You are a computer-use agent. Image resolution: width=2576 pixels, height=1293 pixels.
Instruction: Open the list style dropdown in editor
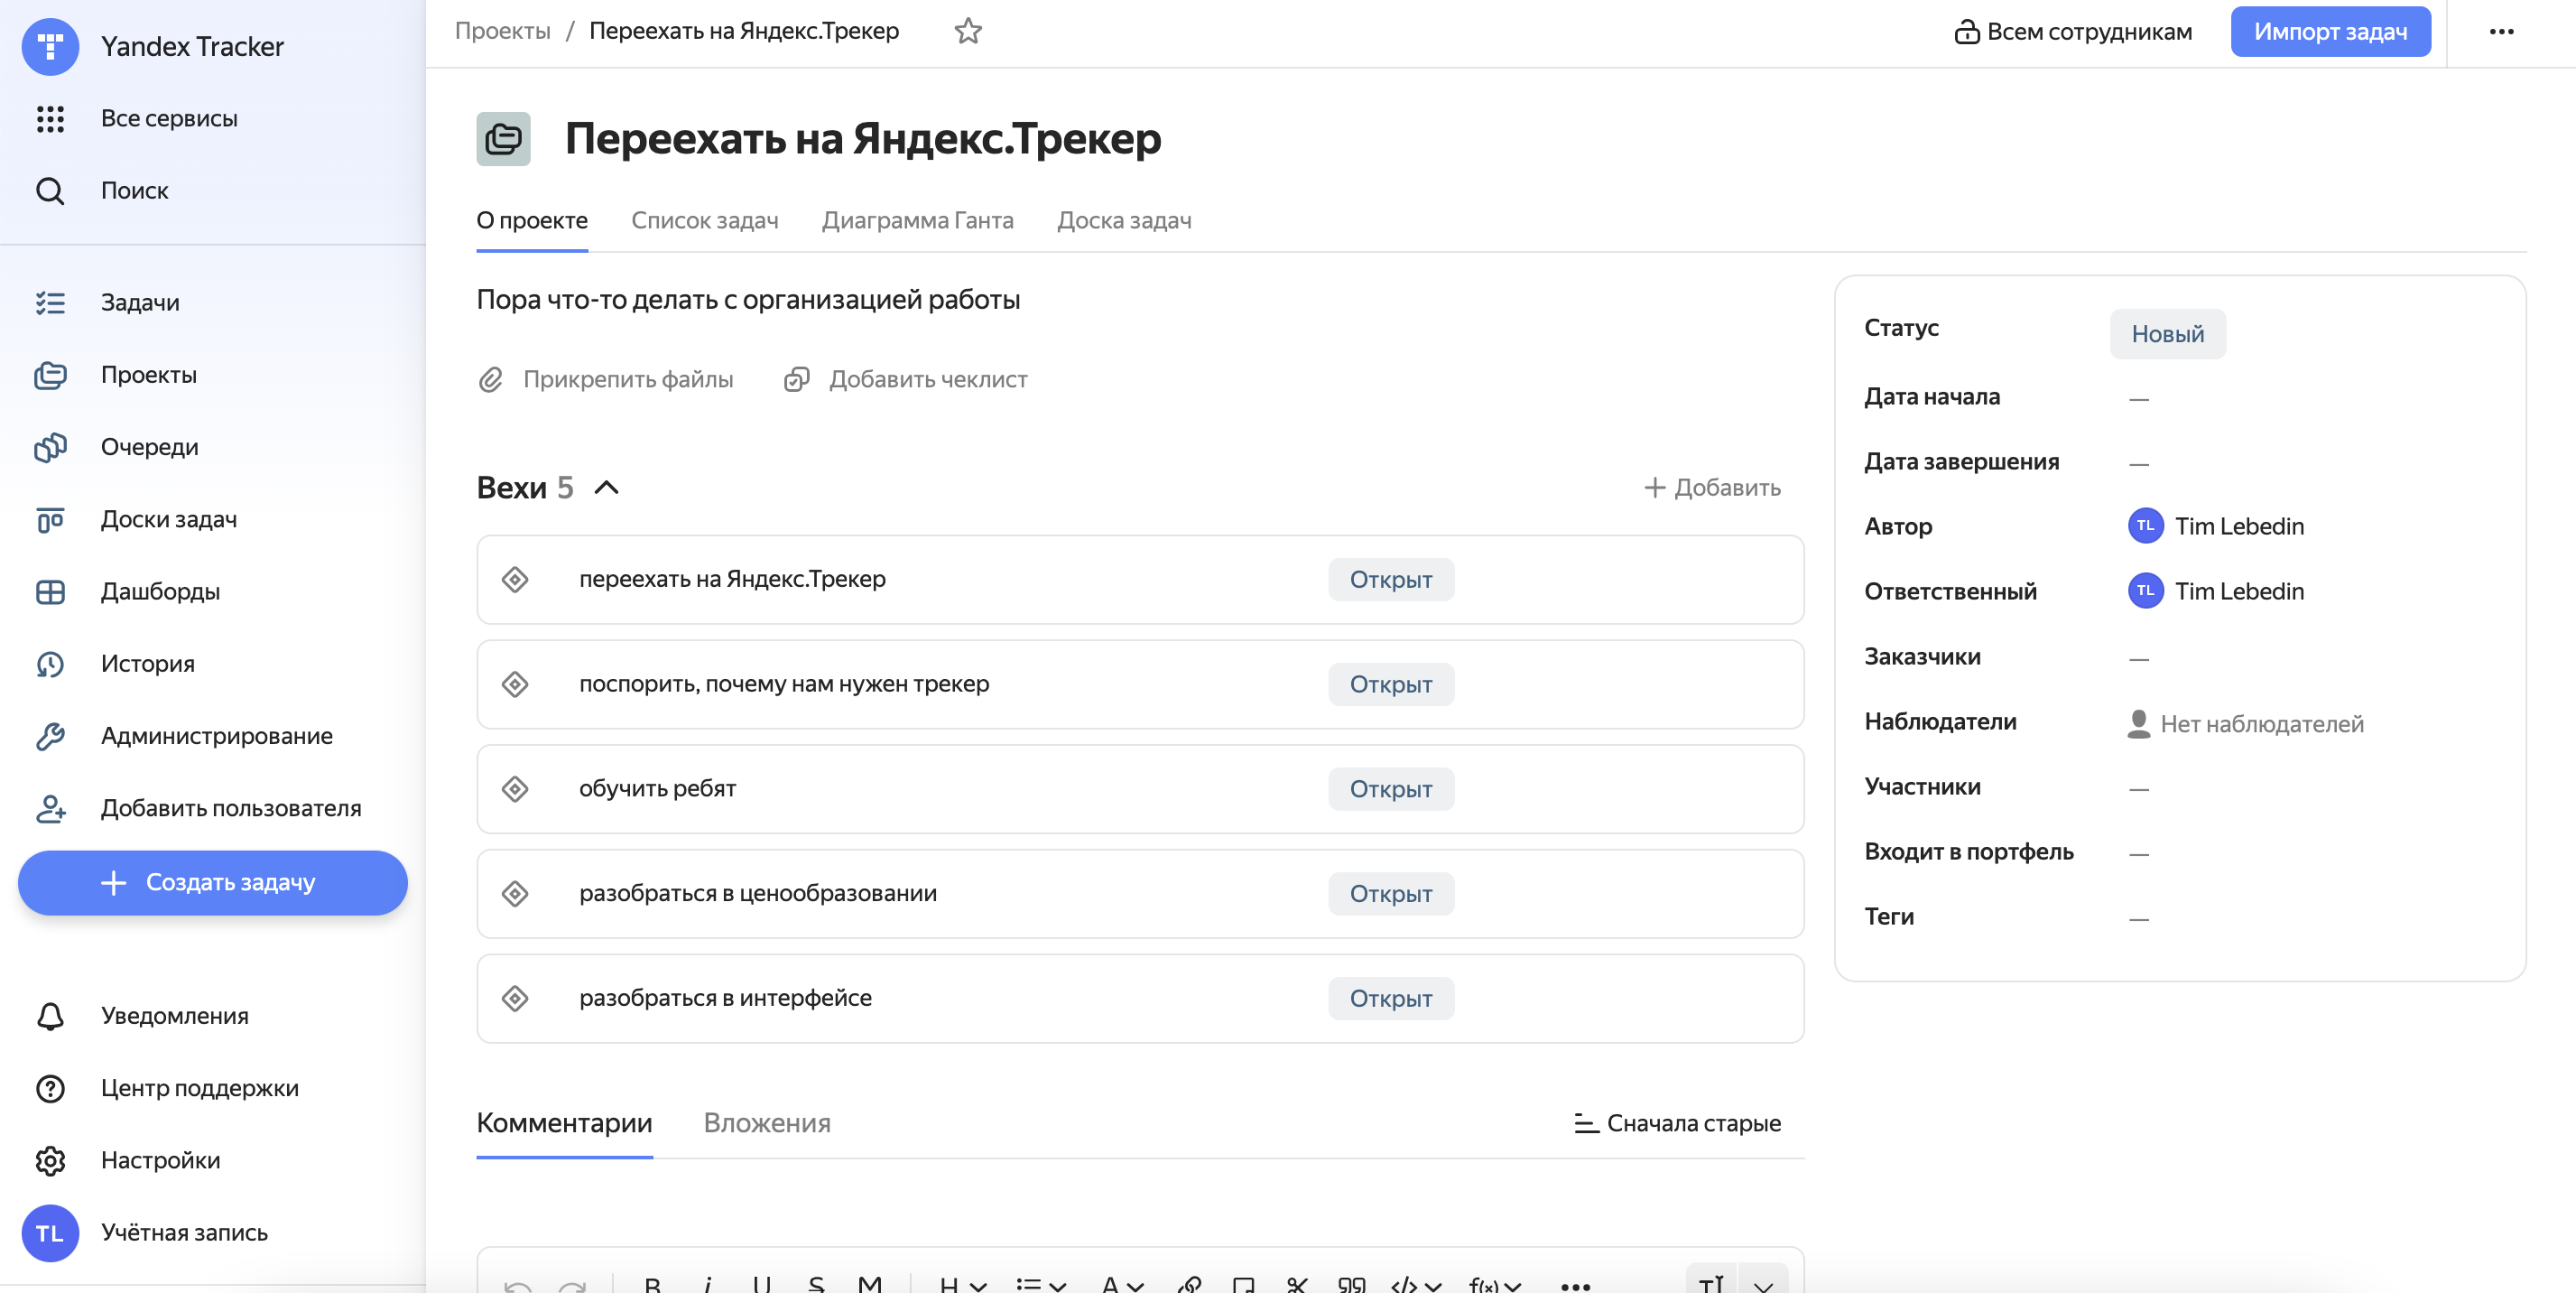[1040, 1285]
